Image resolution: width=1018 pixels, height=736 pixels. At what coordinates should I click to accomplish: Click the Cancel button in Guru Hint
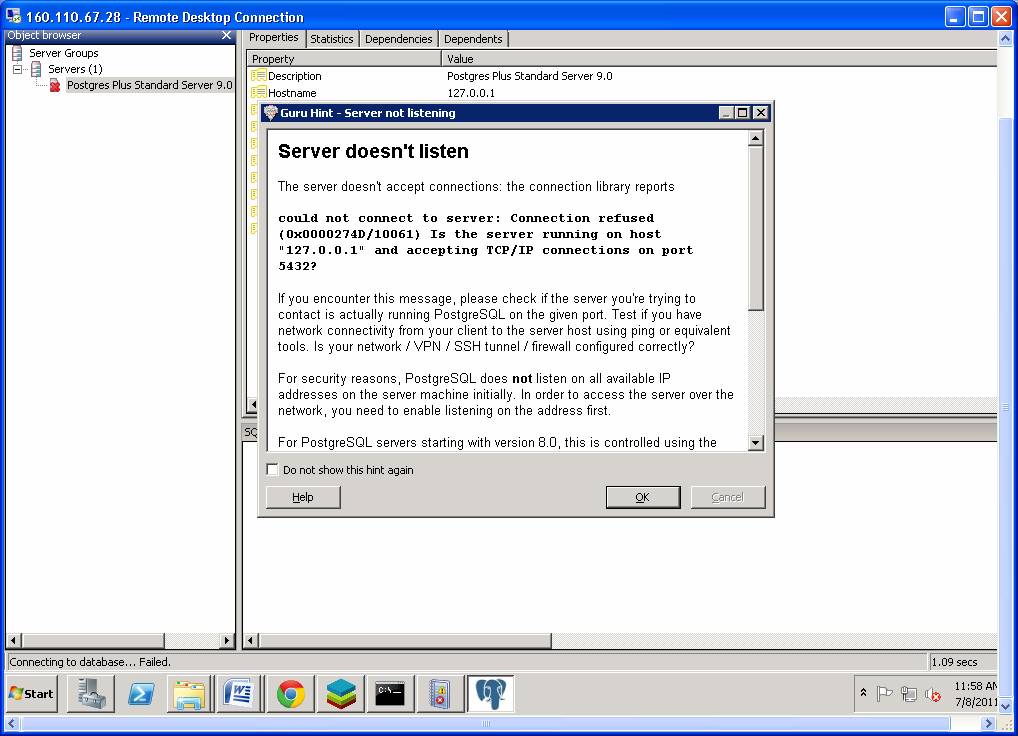click(x=727, y=497)
